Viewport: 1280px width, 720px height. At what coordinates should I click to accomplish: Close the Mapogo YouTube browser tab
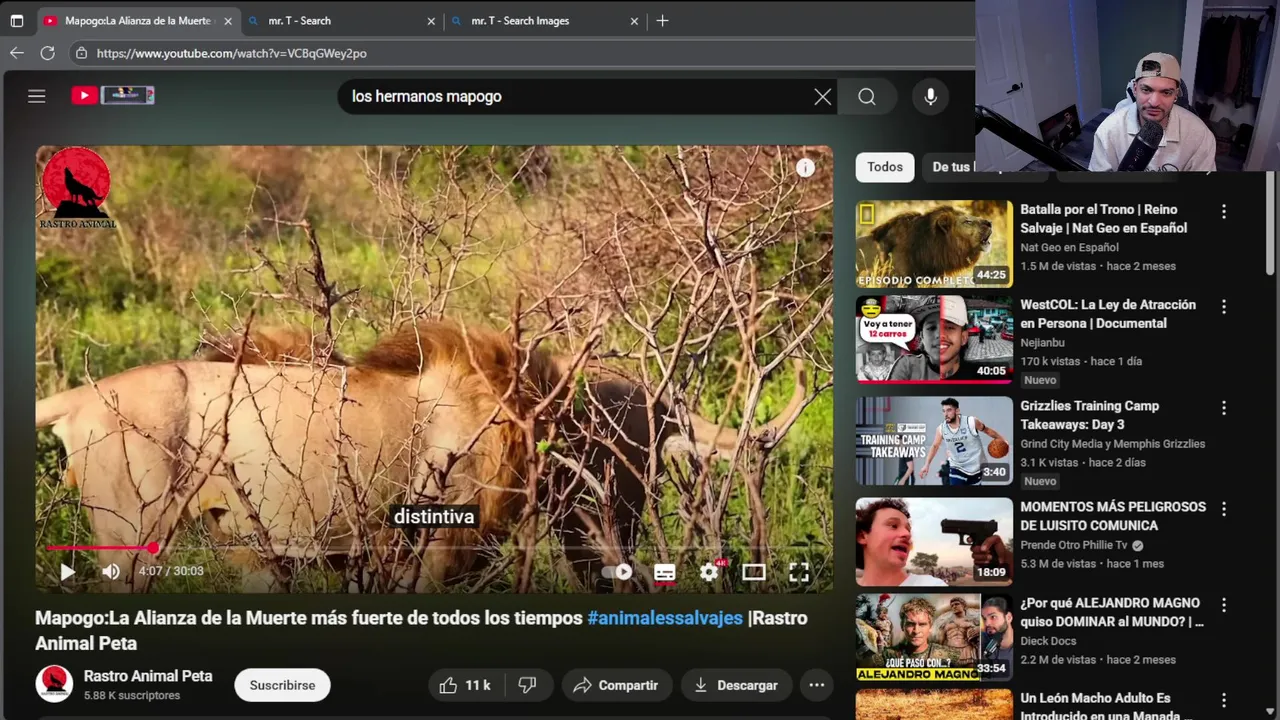[x=227, y=21]
